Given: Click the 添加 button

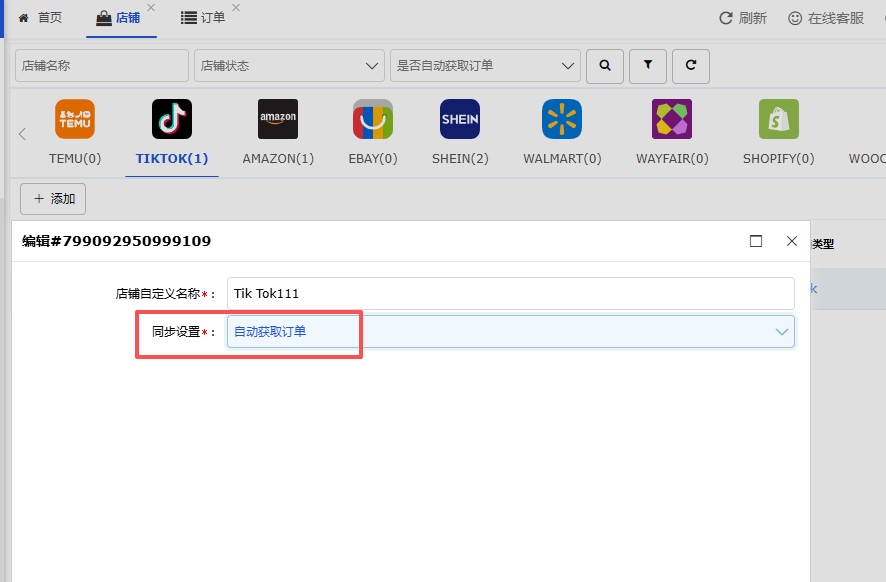Looking at the screenshot, I should pyautogui.click(x=53, y=199).
